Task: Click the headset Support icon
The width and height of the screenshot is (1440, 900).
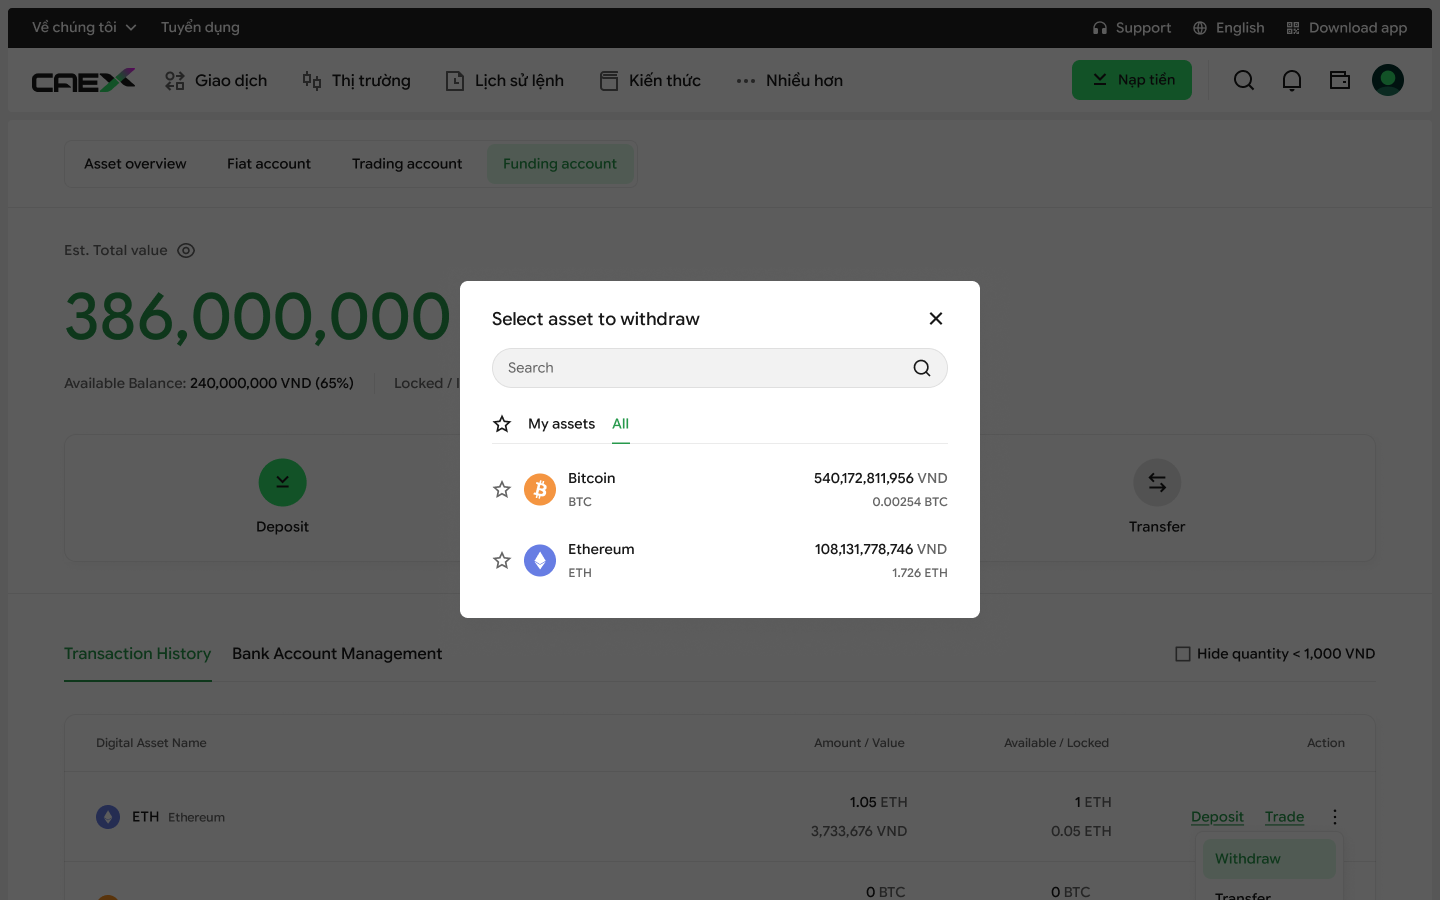Action: [1100, 28]
